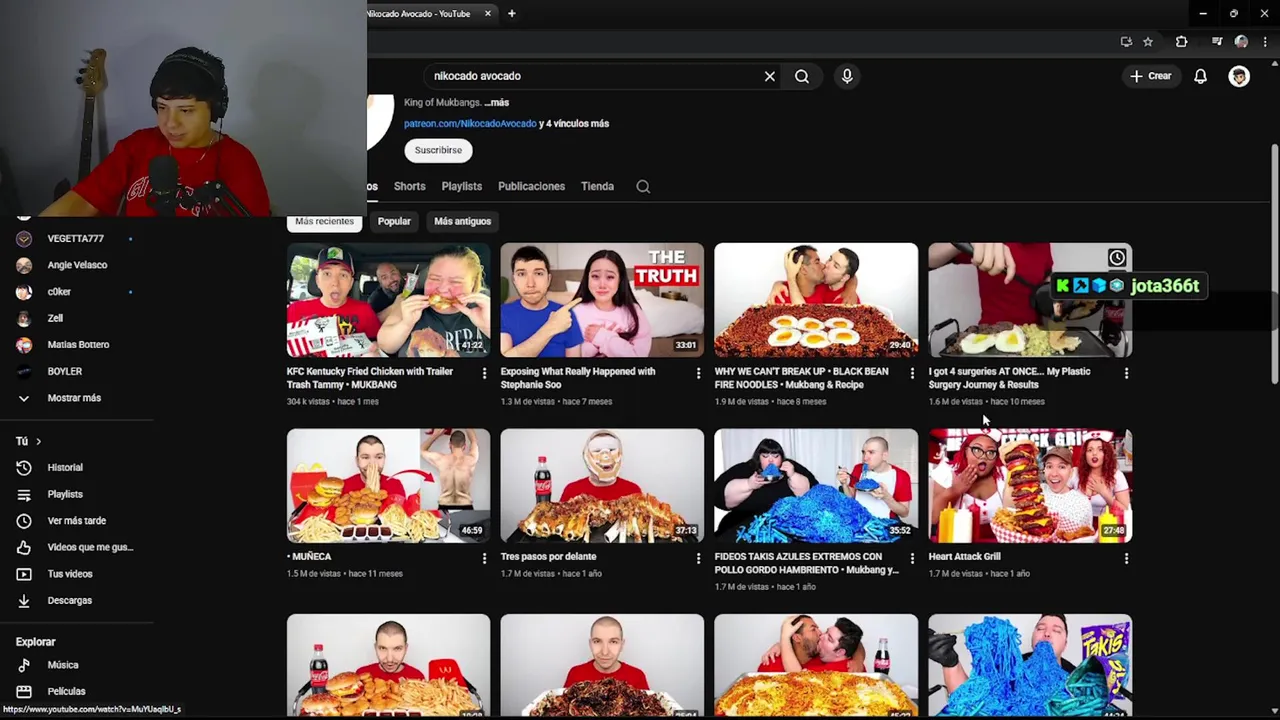The image size is (1280, 720).
Task: Filter videos by Popular
Action: (x=394, y=221)
